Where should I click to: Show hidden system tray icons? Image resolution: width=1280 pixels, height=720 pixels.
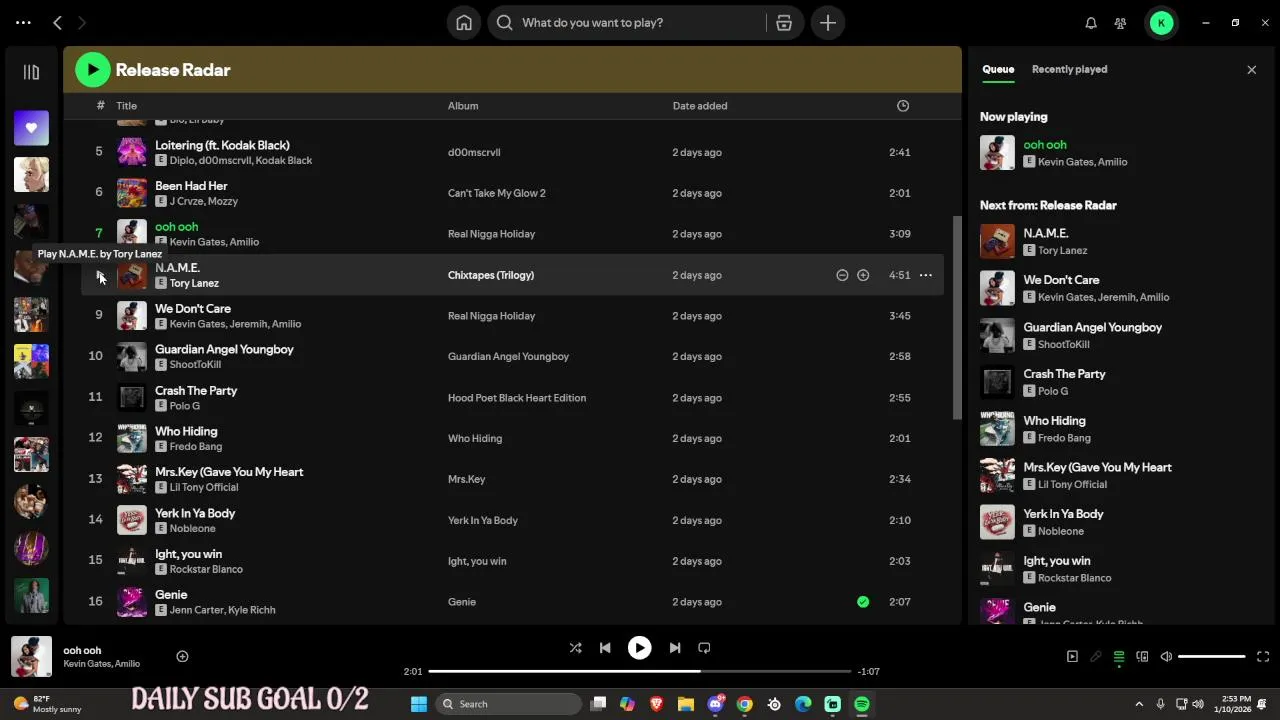[1139, 704]
